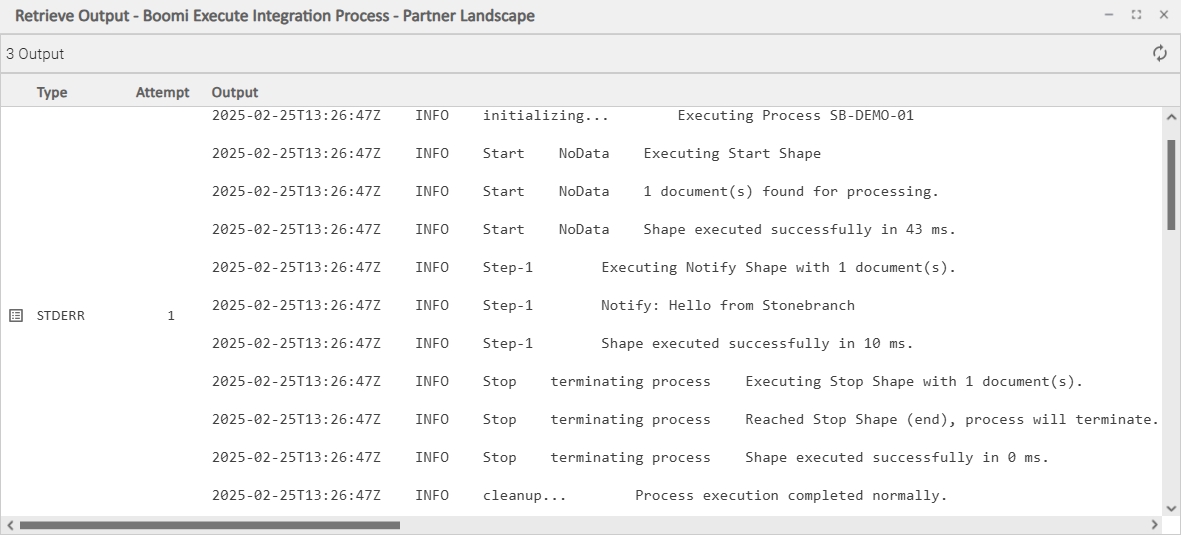Click the vertical scrollbar thumb
Image resolution: width=1181 pixels, height=535 pixels.
pyautogui.click(x=1171, y=185)
